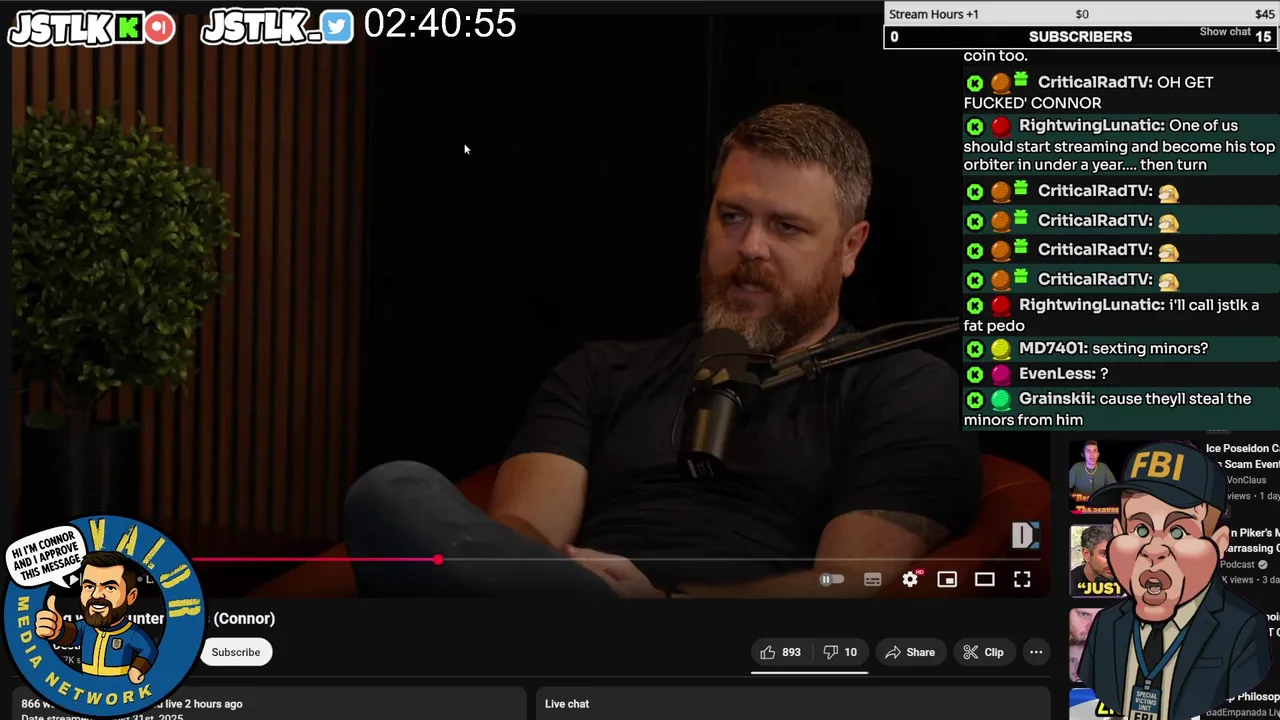Image resolution: width=1280 pixels, height=720 pixels.
Task: Click the Show chat label
Action: tap(1225, 32)
